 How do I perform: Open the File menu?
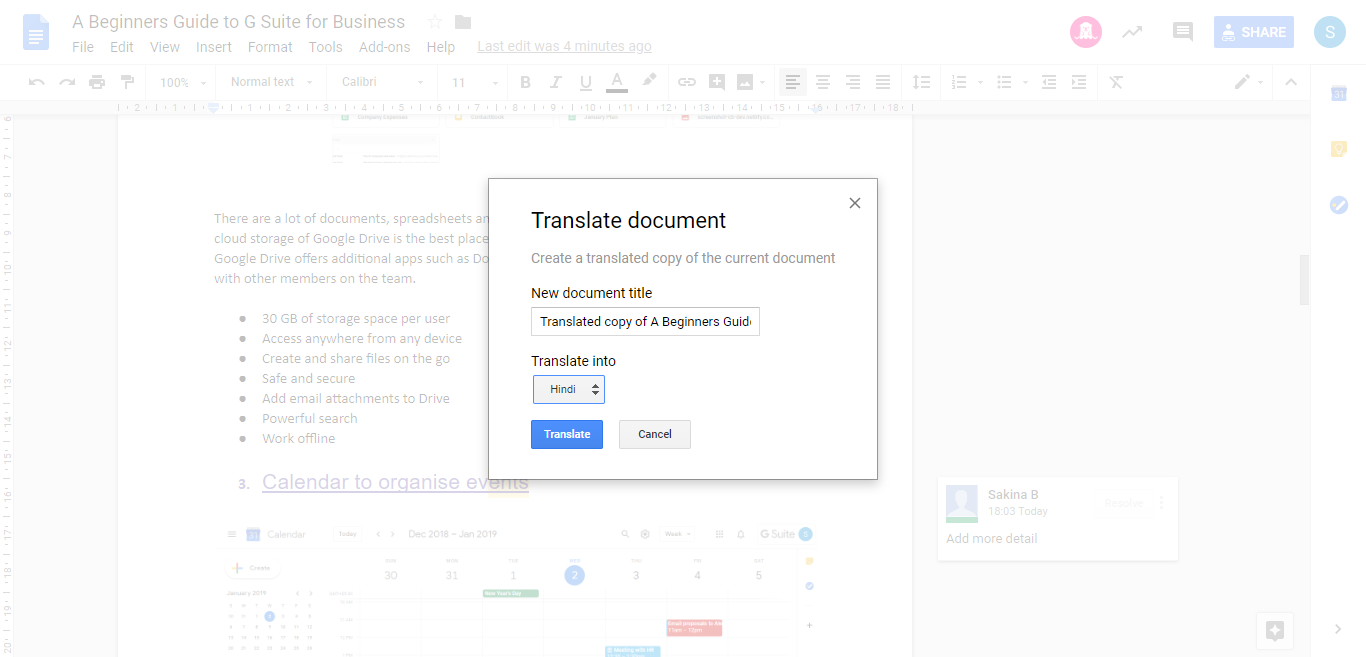[x=83, y=47]
